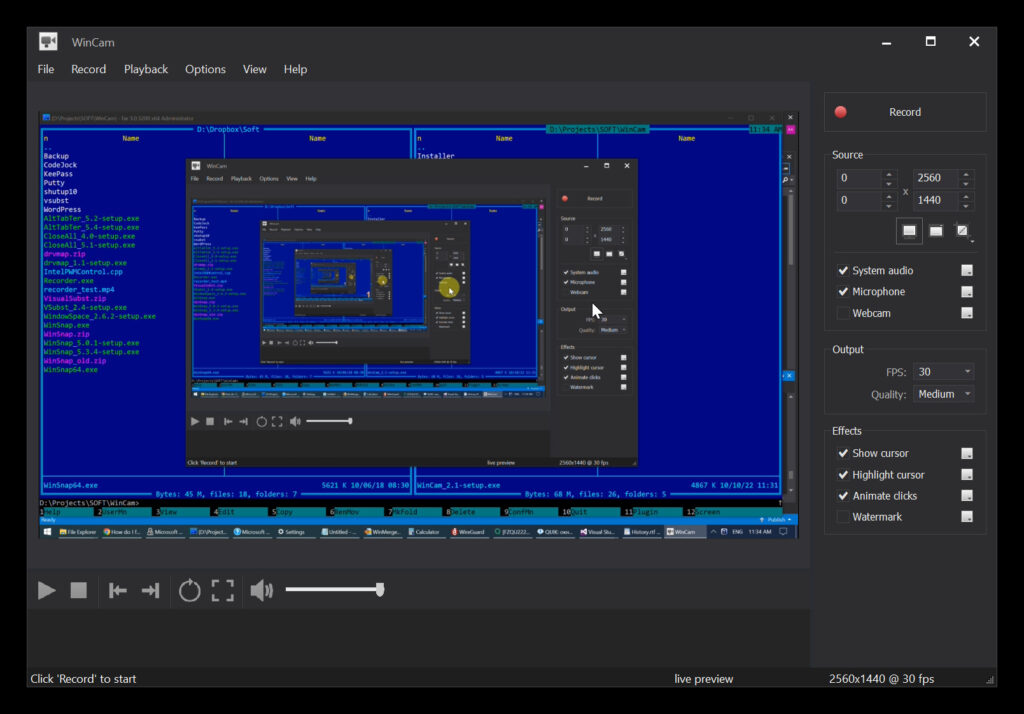The height and width of the screenshot is (714, 1024).
Task: Toggle fullscreen preview icon
Action: click(x=223, y=591)
